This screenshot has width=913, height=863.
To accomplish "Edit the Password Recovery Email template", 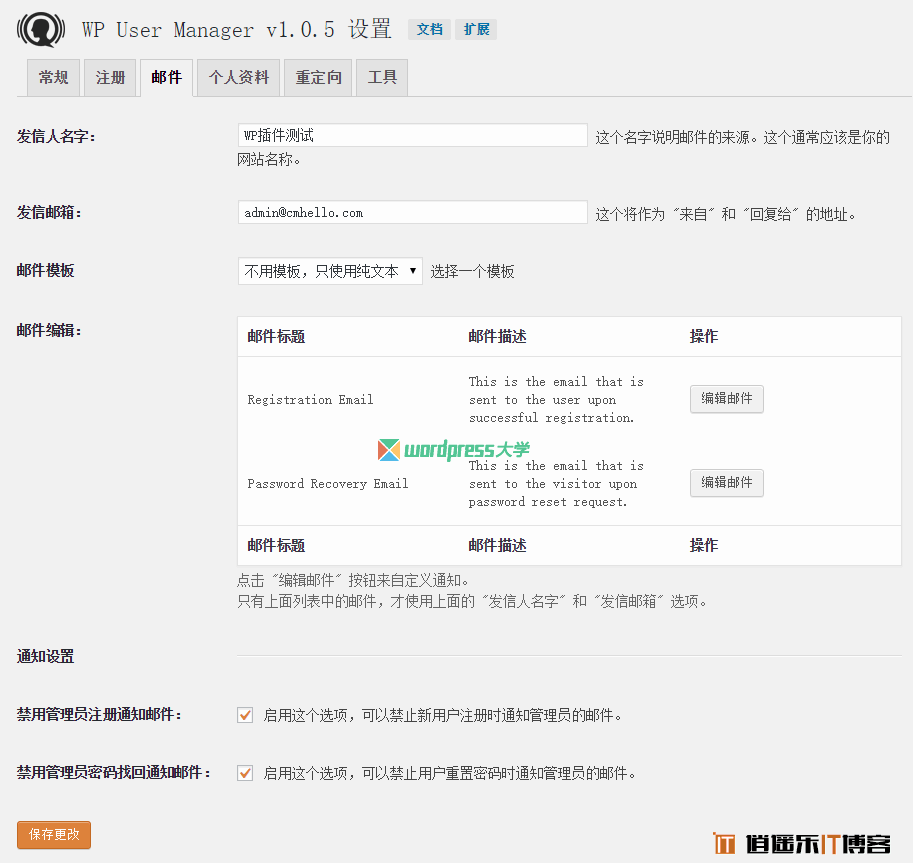I will pos(726,483).
